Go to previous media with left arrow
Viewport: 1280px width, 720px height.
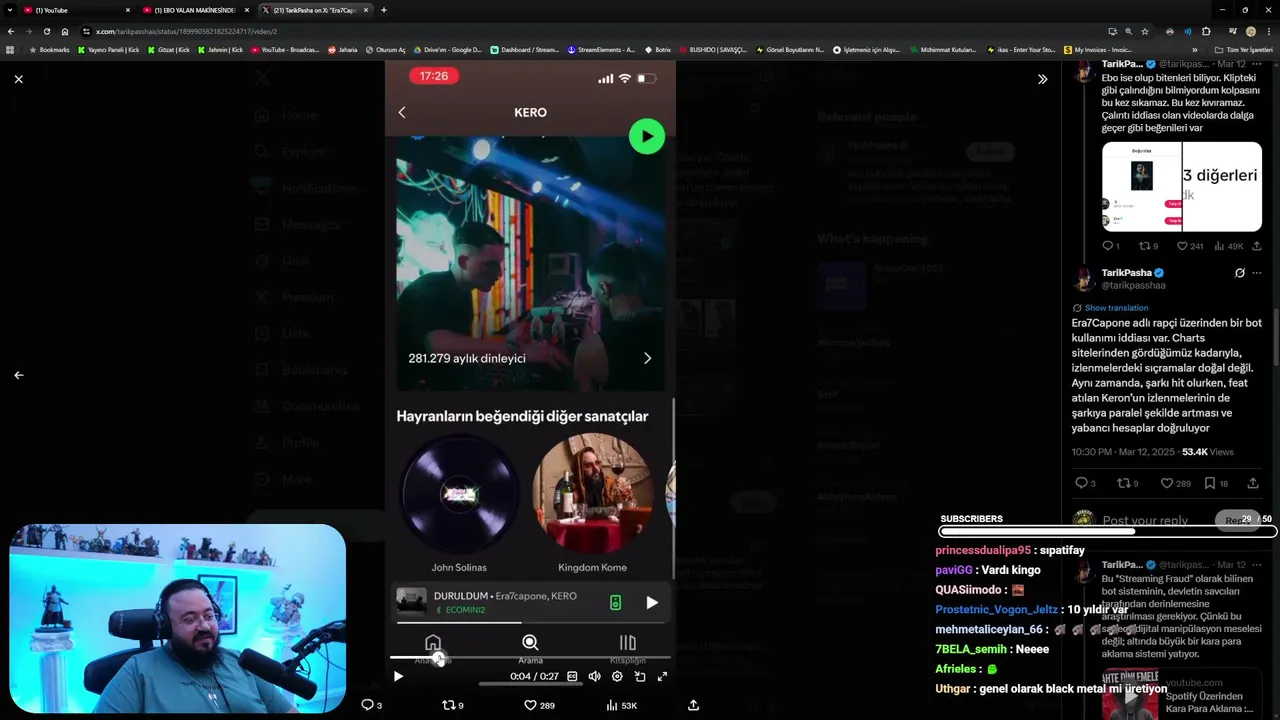18,375
